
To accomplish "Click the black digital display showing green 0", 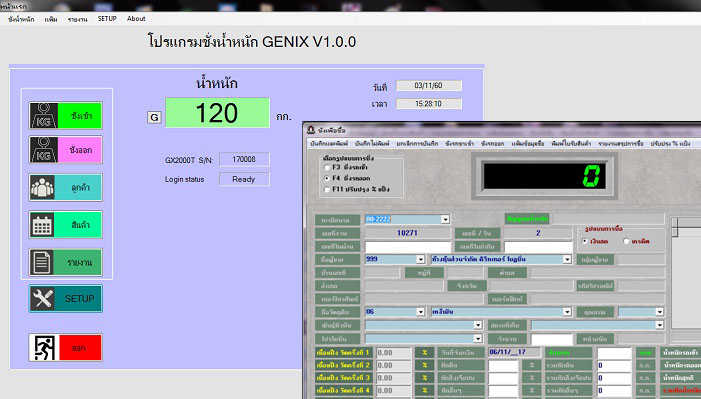I will coord(545,176).
